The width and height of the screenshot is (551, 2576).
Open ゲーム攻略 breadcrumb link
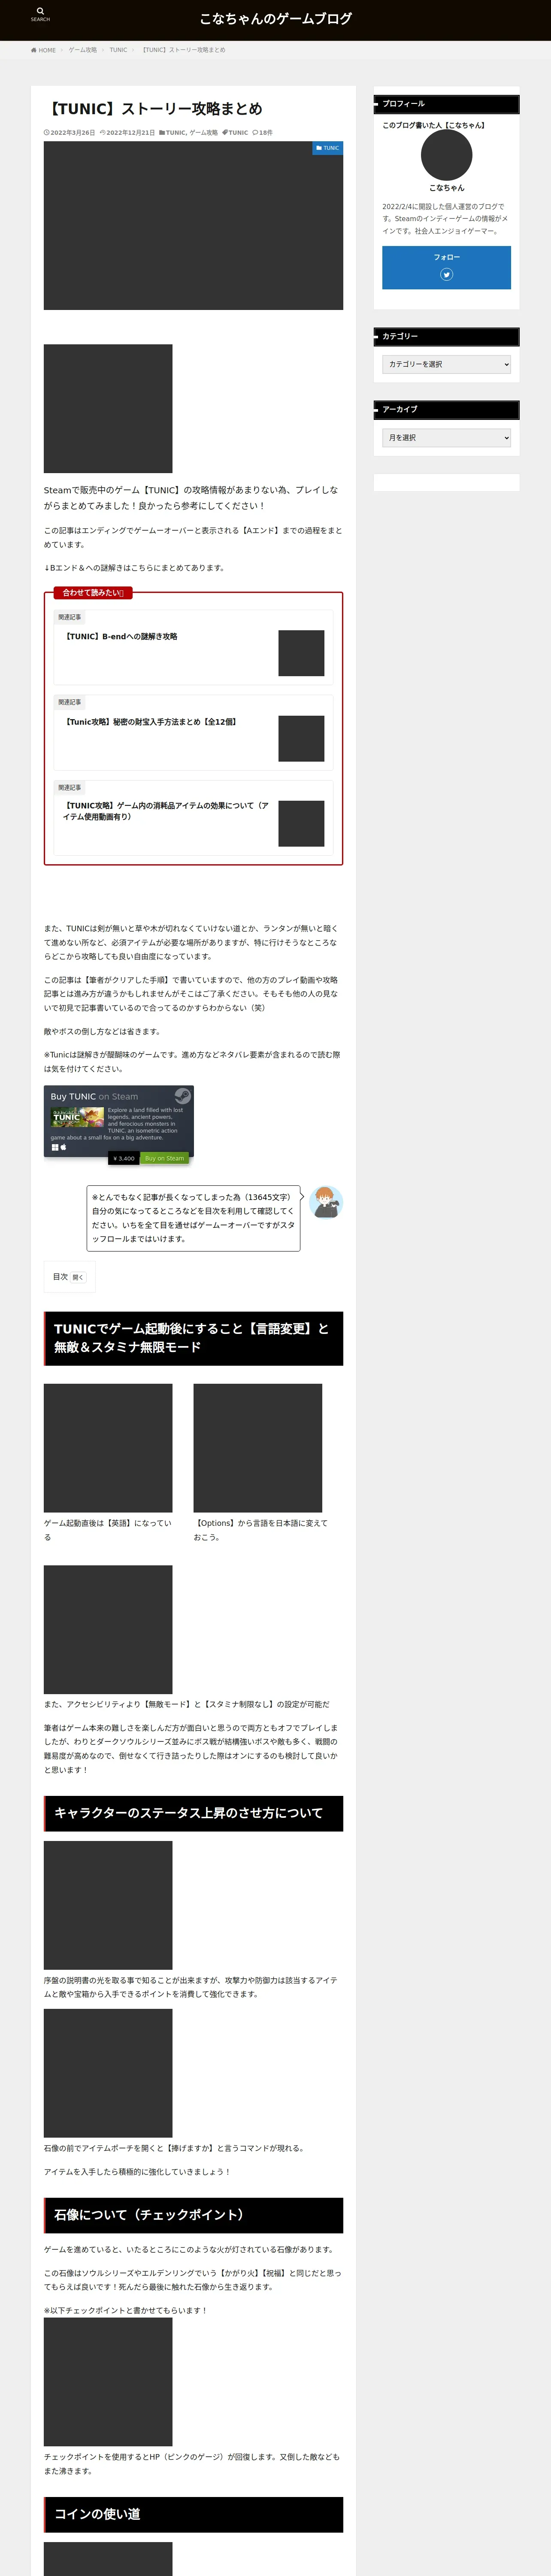(83, 50)
